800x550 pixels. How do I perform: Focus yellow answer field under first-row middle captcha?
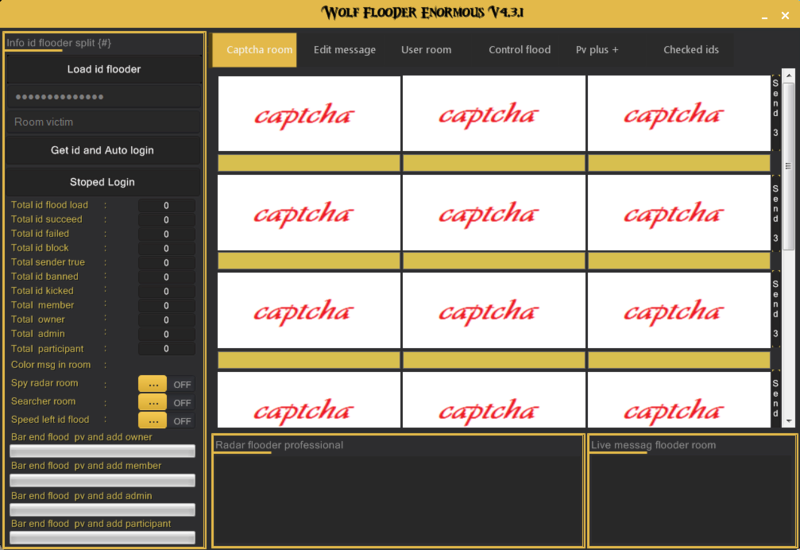pyautogui.click(x=494, y=163)
